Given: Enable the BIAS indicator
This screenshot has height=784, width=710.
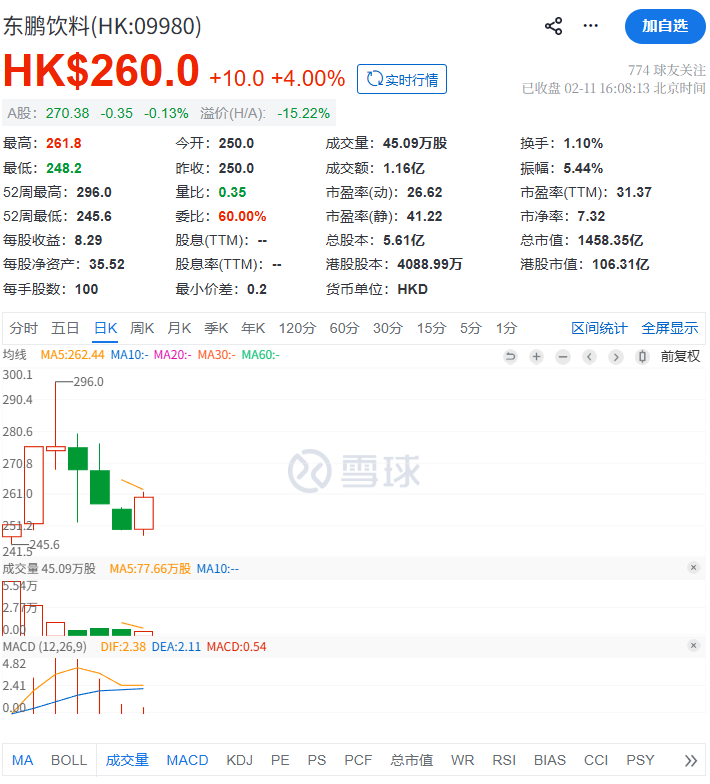Looking at the screenshot, I should click(x=550, y=760).
